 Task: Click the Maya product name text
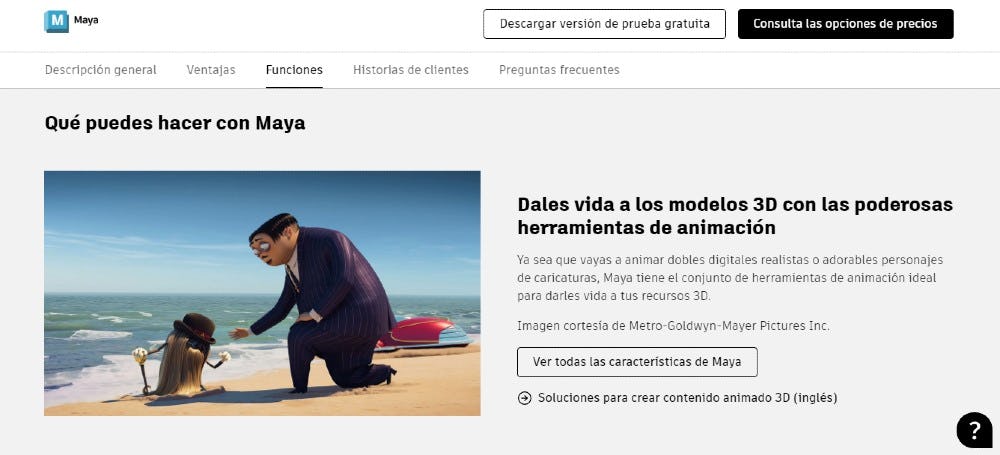click(x=86, y=20)
